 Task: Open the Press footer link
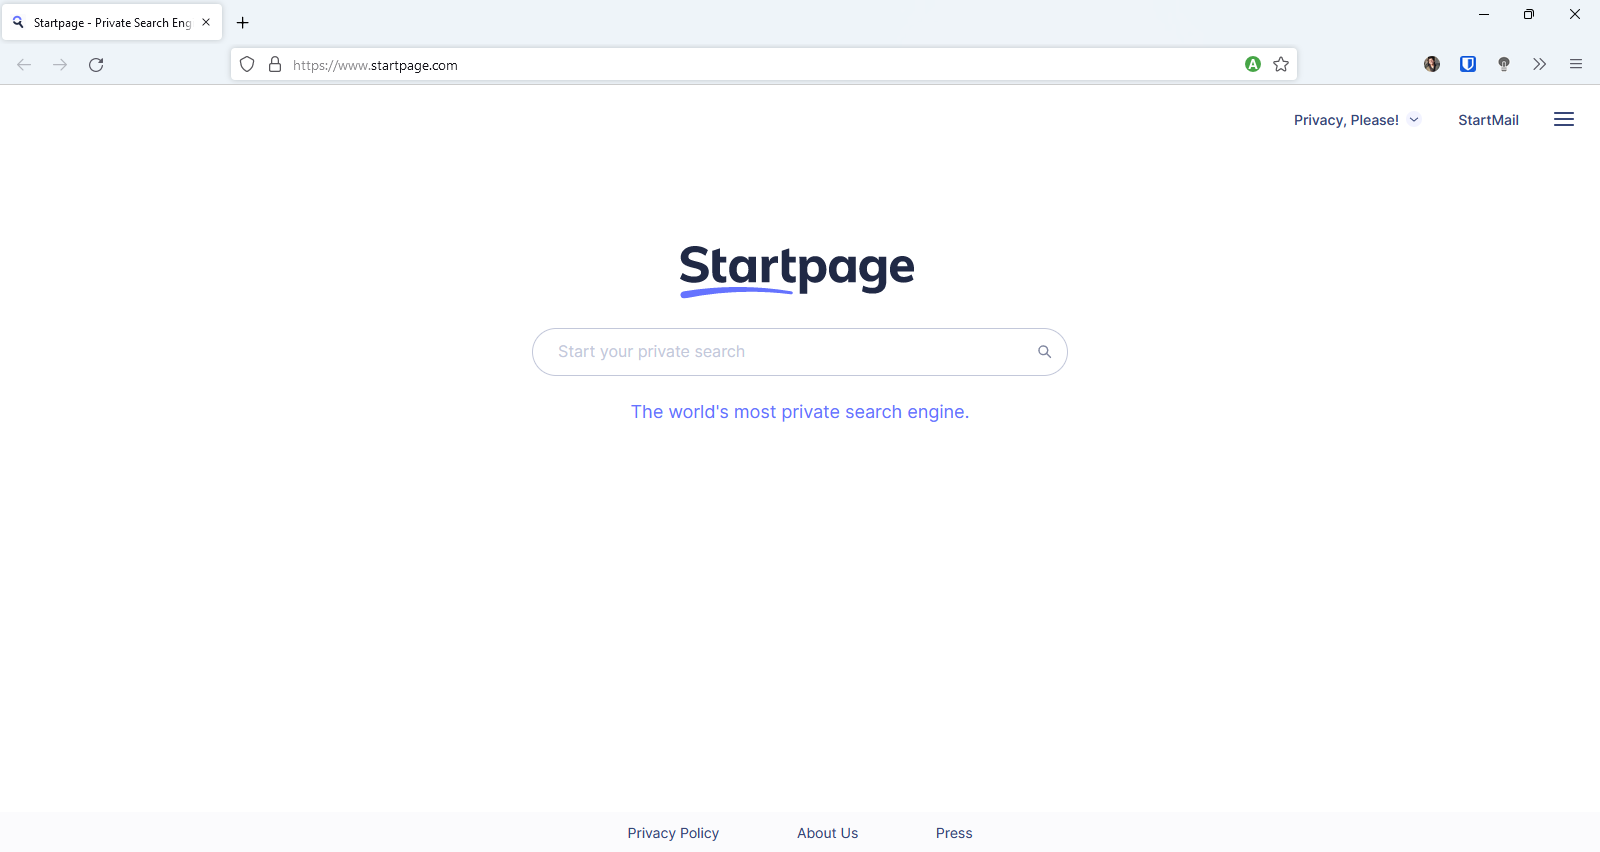point(954,833)
